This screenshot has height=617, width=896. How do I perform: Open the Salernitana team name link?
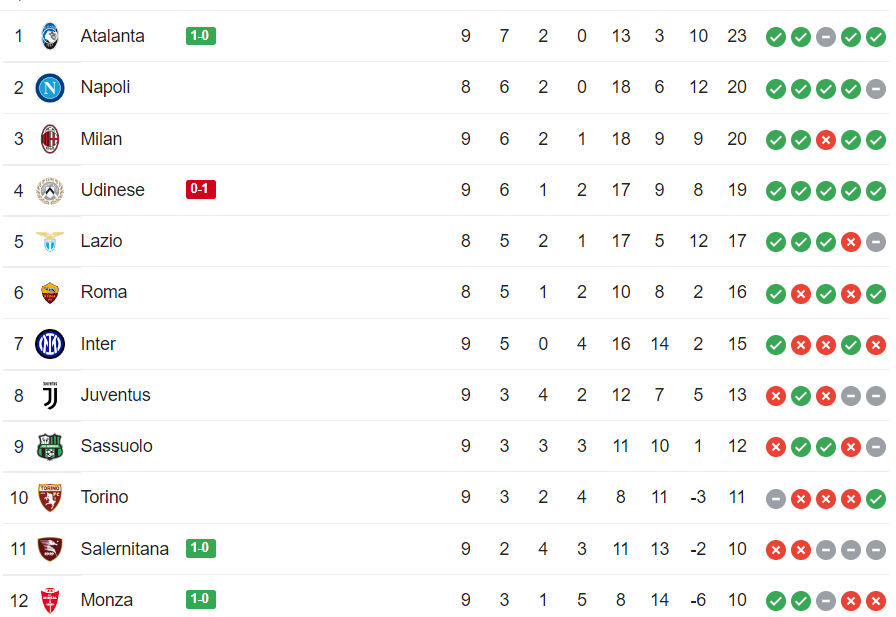click(x=125, y=548)
